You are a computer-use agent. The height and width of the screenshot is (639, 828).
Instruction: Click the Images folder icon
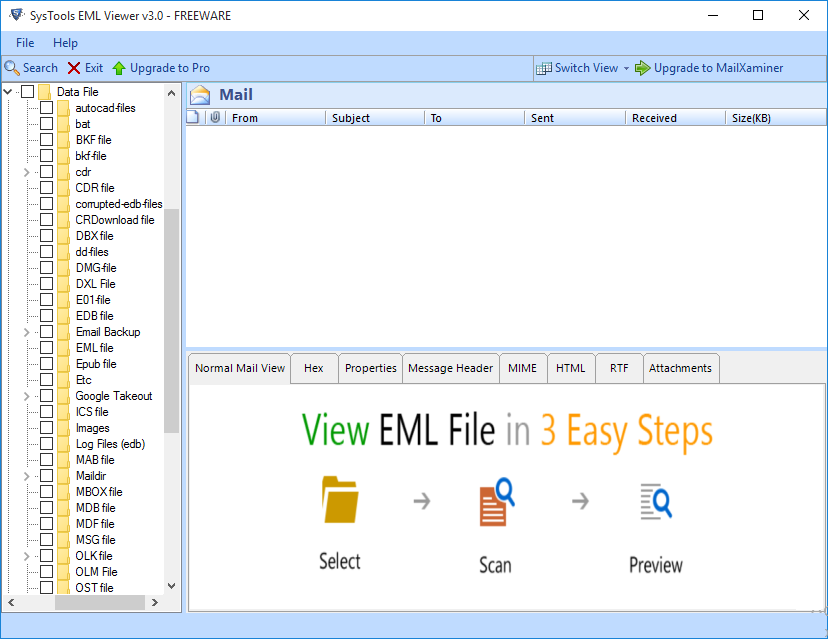(63, 428)
